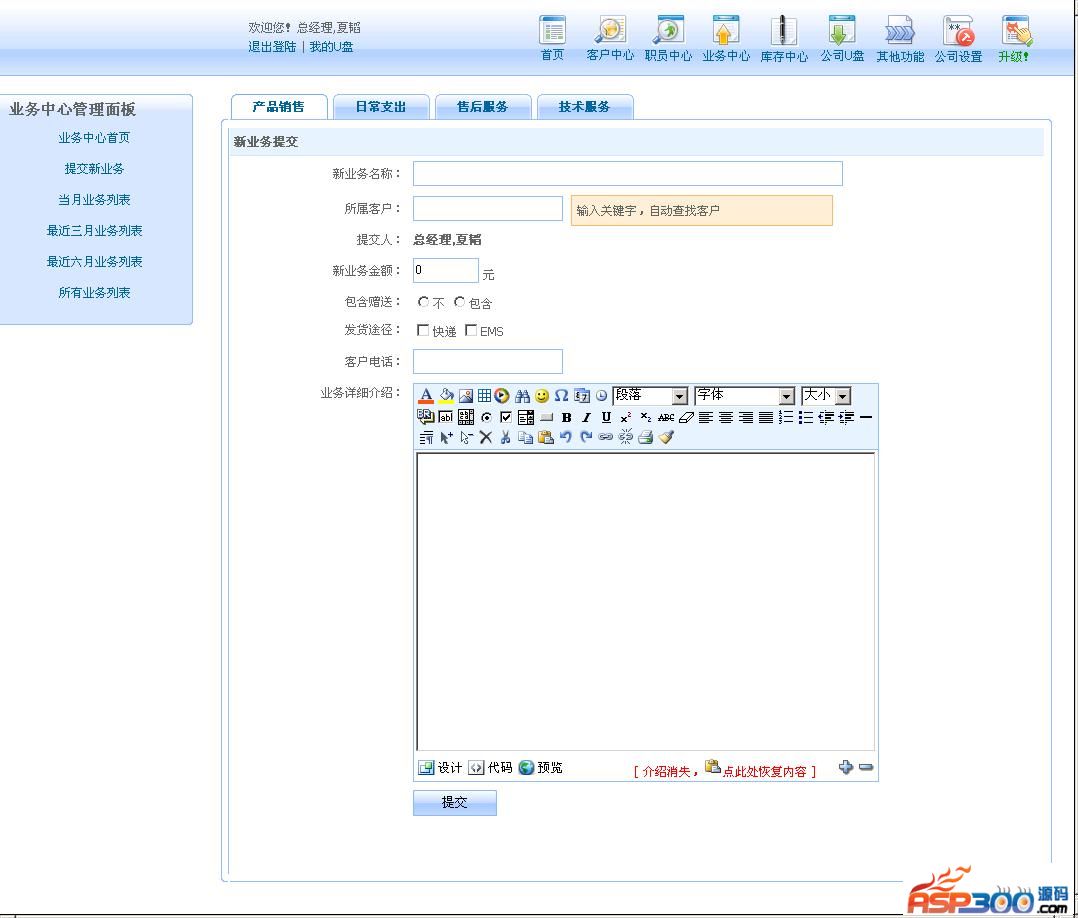Screen dimensions: 1078x918
Task: Open the 技术服务 tab
Action: [584, 107]
